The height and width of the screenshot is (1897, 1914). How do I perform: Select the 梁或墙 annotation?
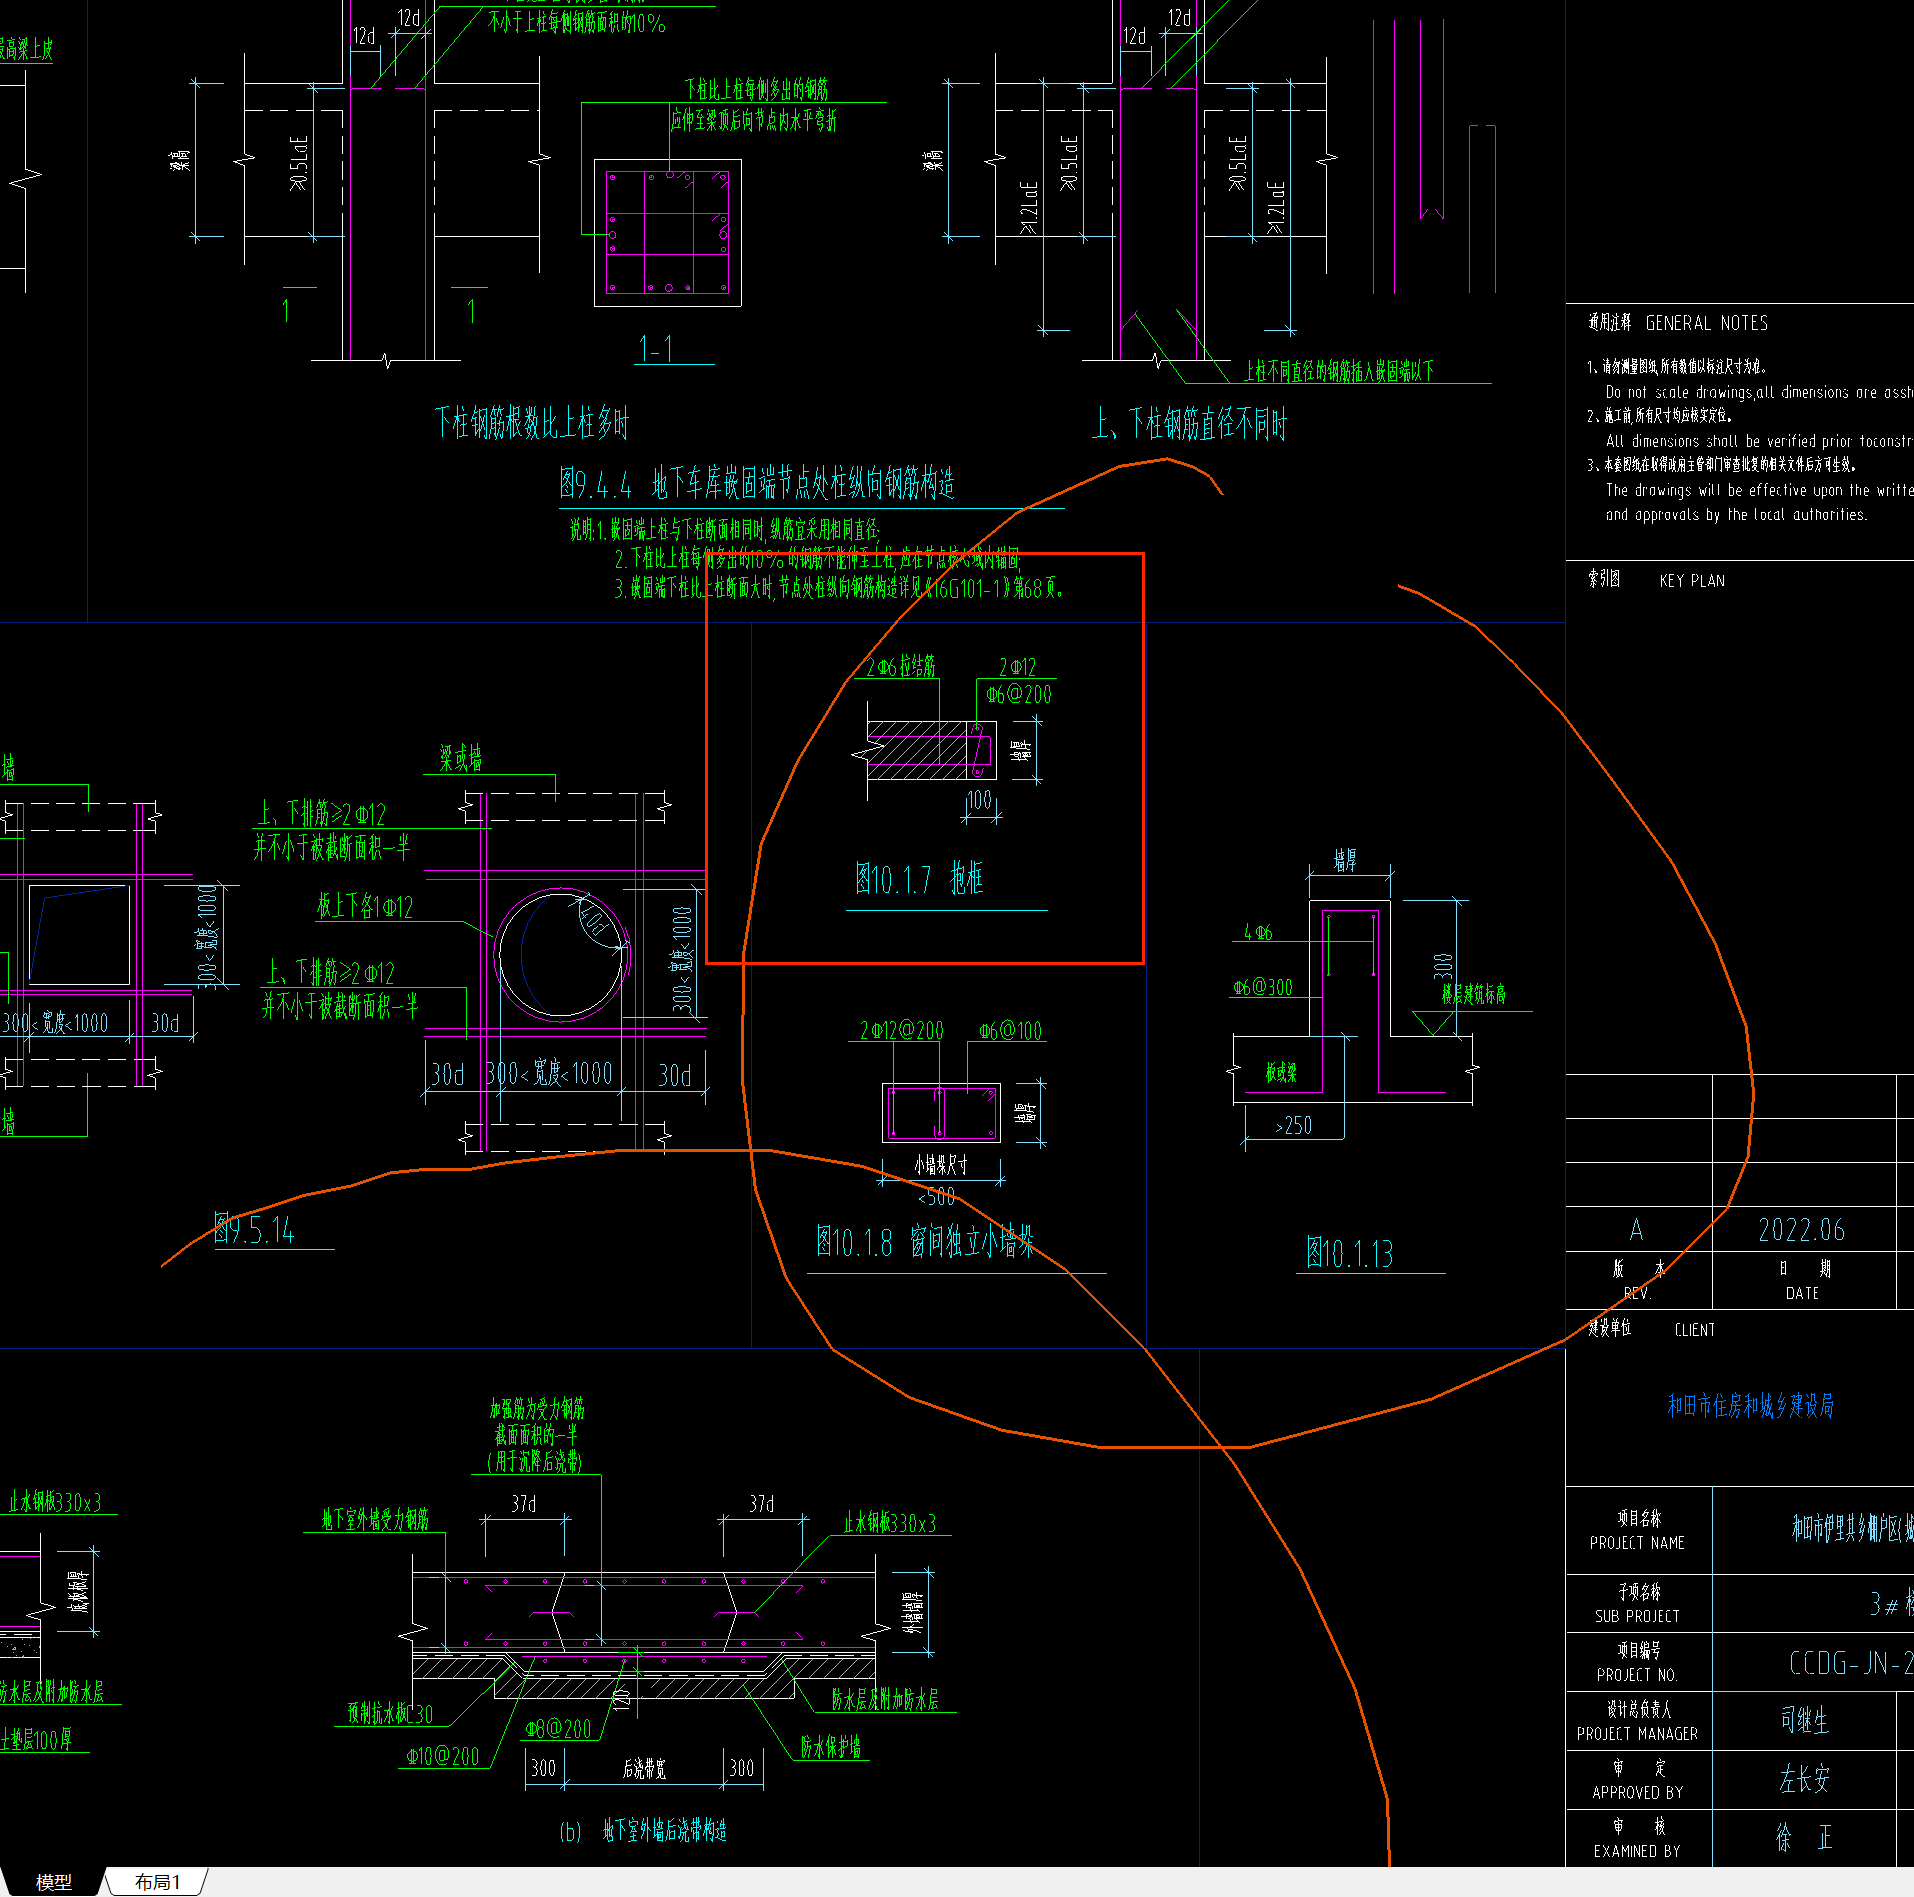pyautogui.click(x=461, y=759)
